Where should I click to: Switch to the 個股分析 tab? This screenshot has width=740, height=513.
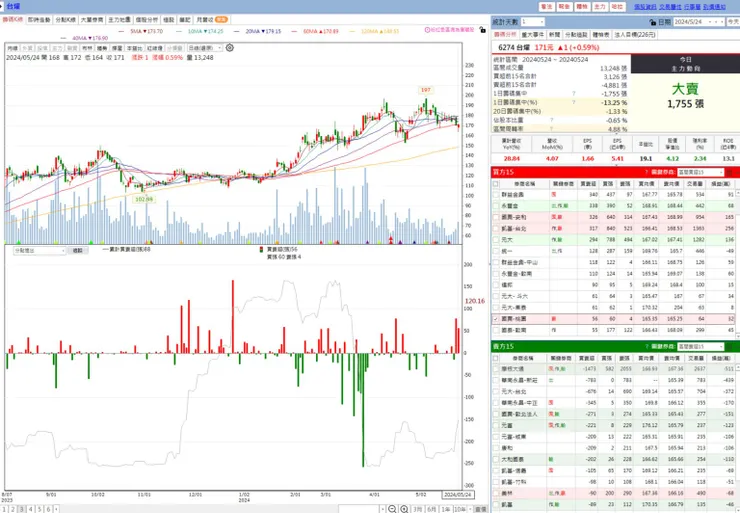pos(147,20)
